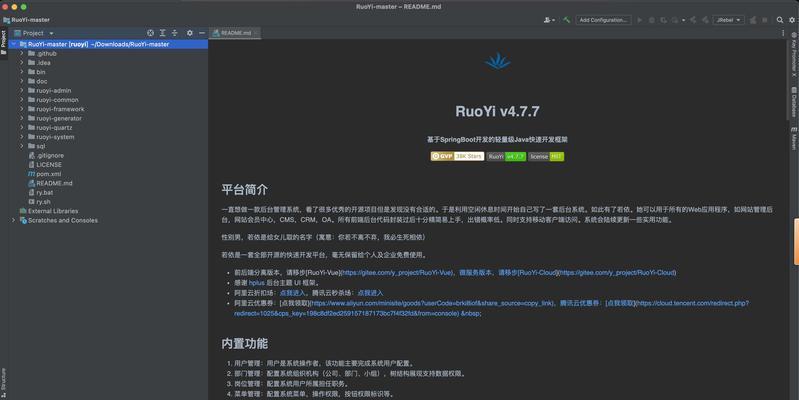
Task: Open editor tabs more options icon
Action: [783, 33]
